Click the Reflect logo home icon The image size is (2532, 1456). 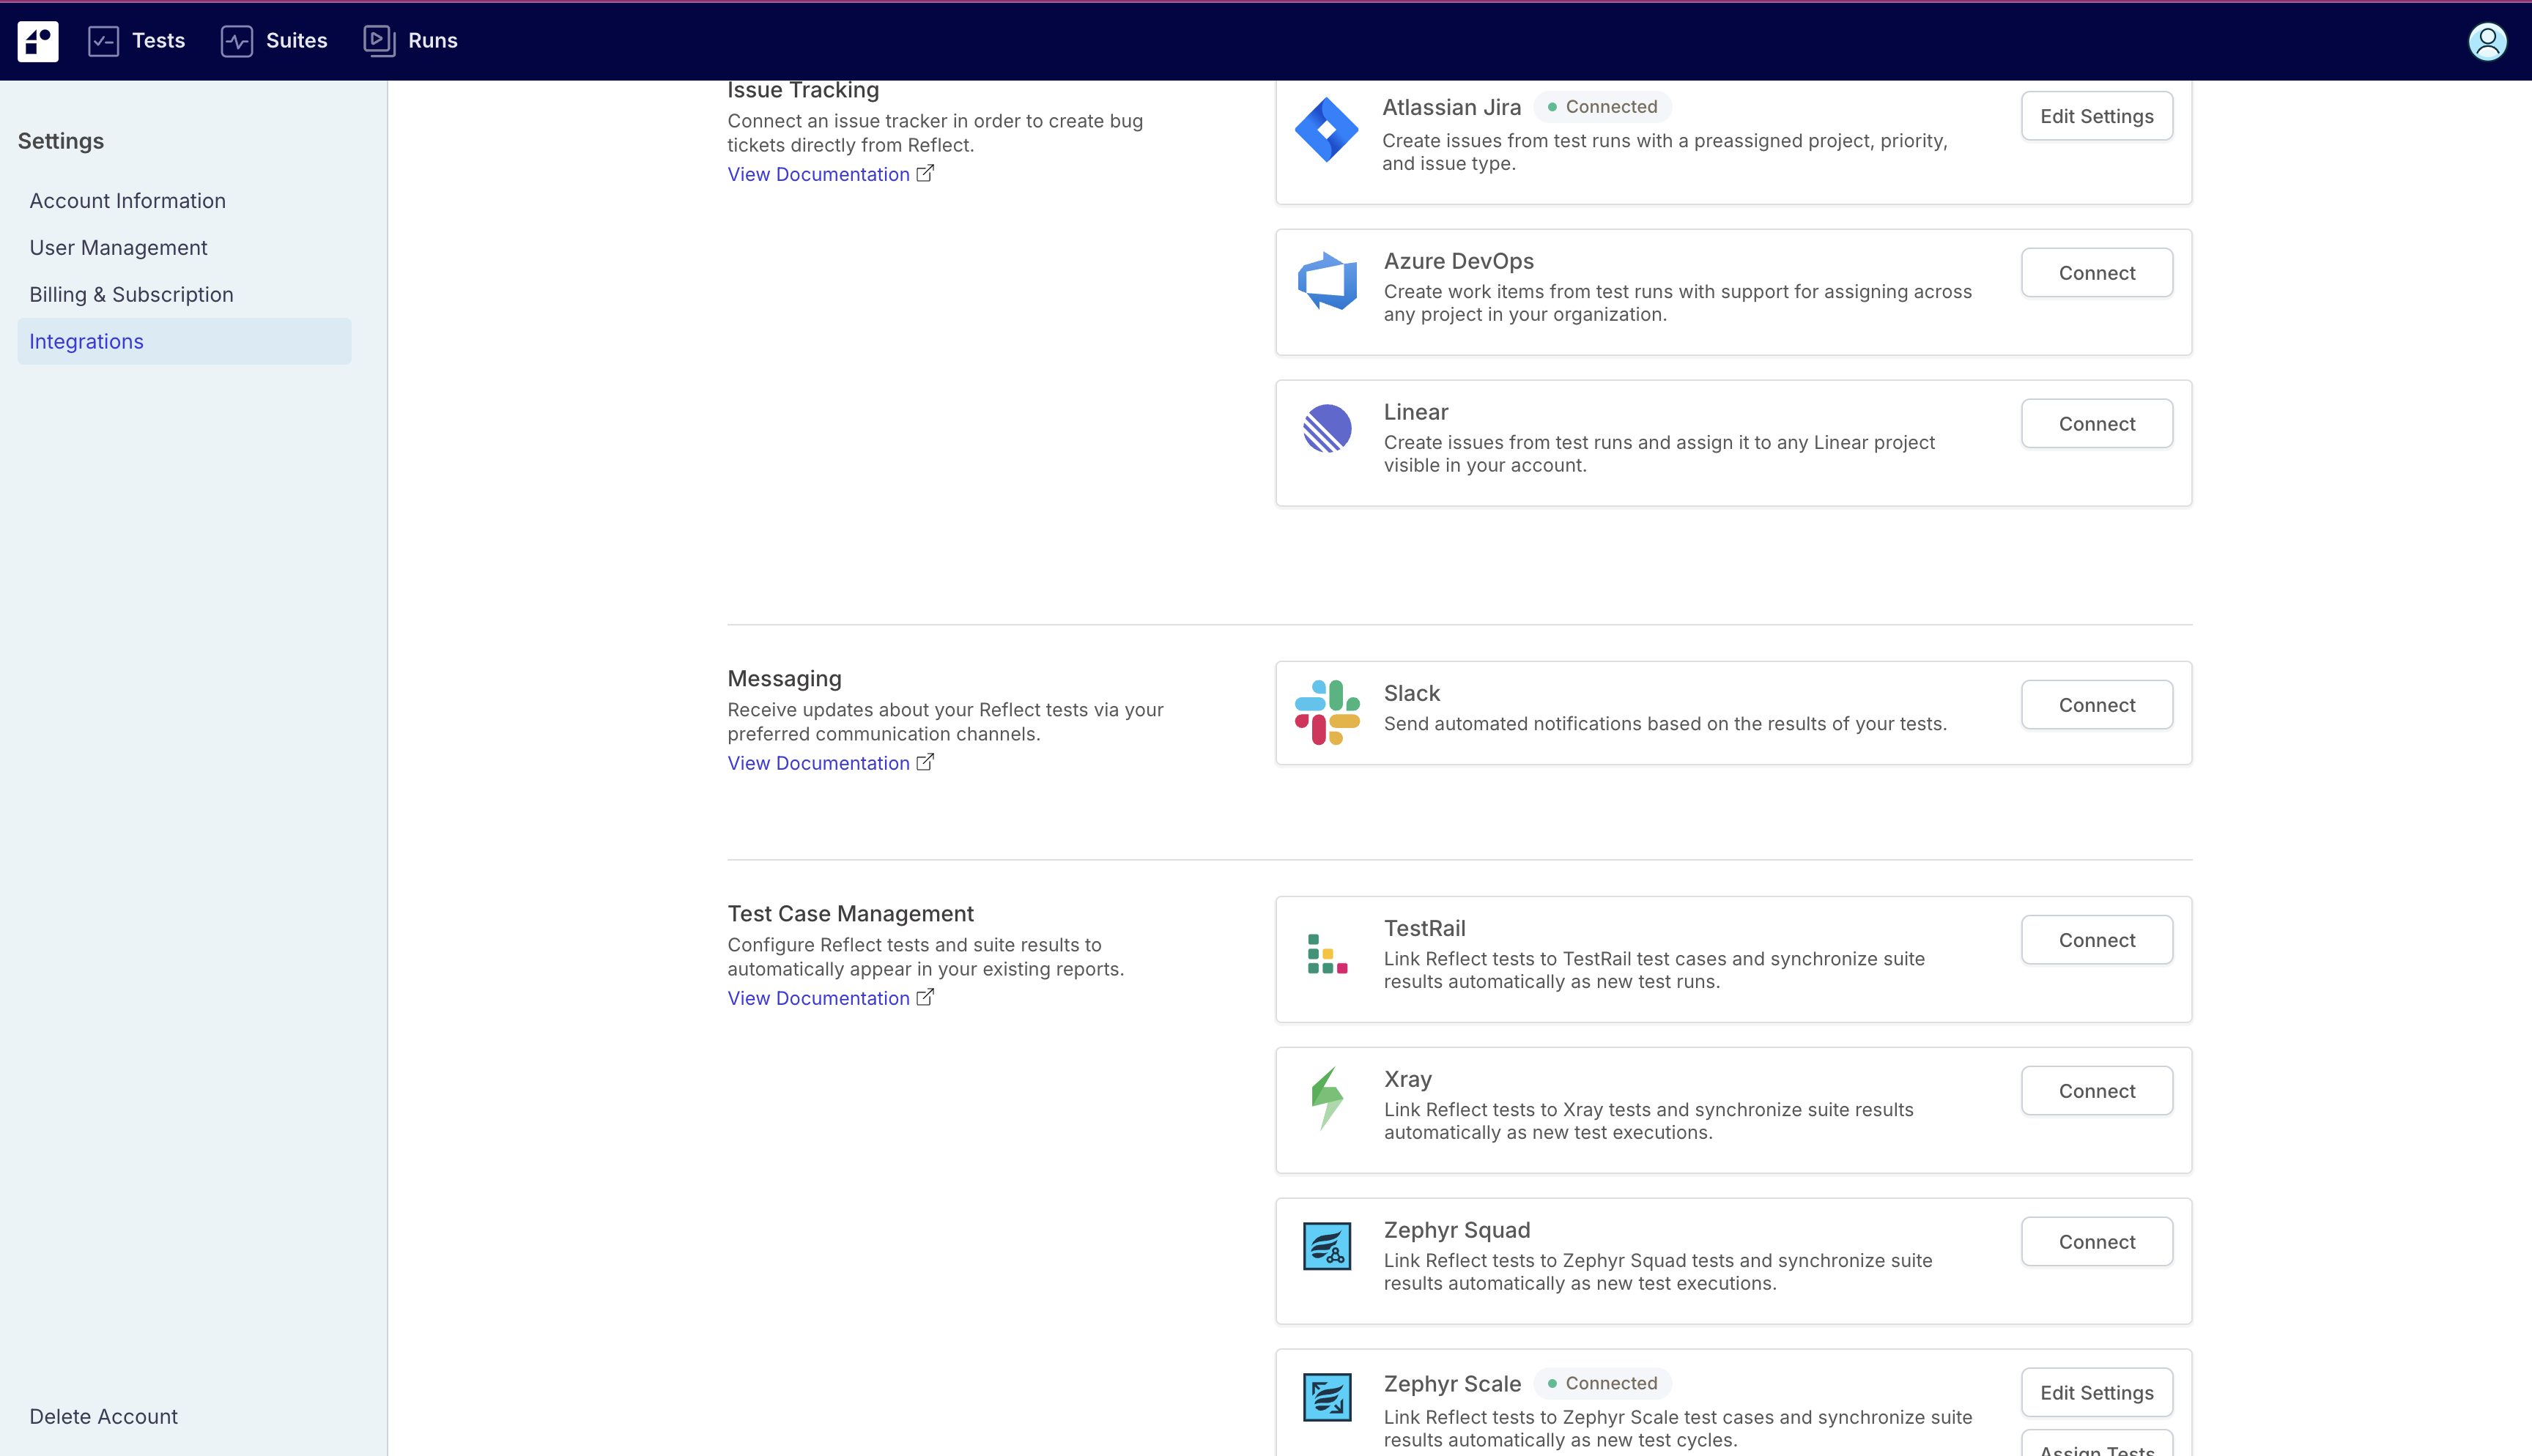[38, 41]
